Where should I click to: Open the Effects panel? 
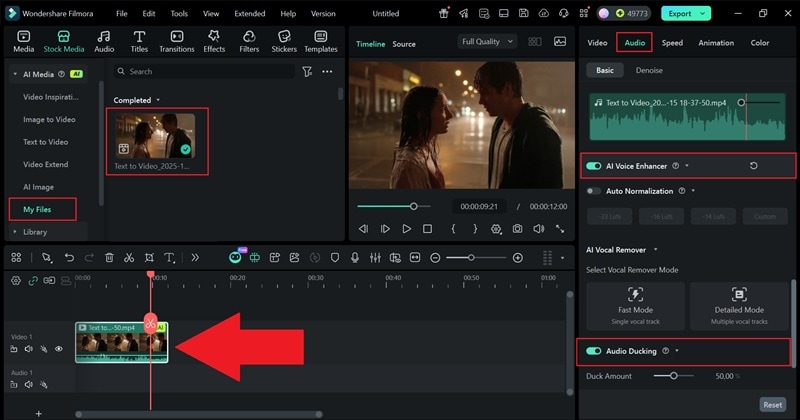click(214, 41)
